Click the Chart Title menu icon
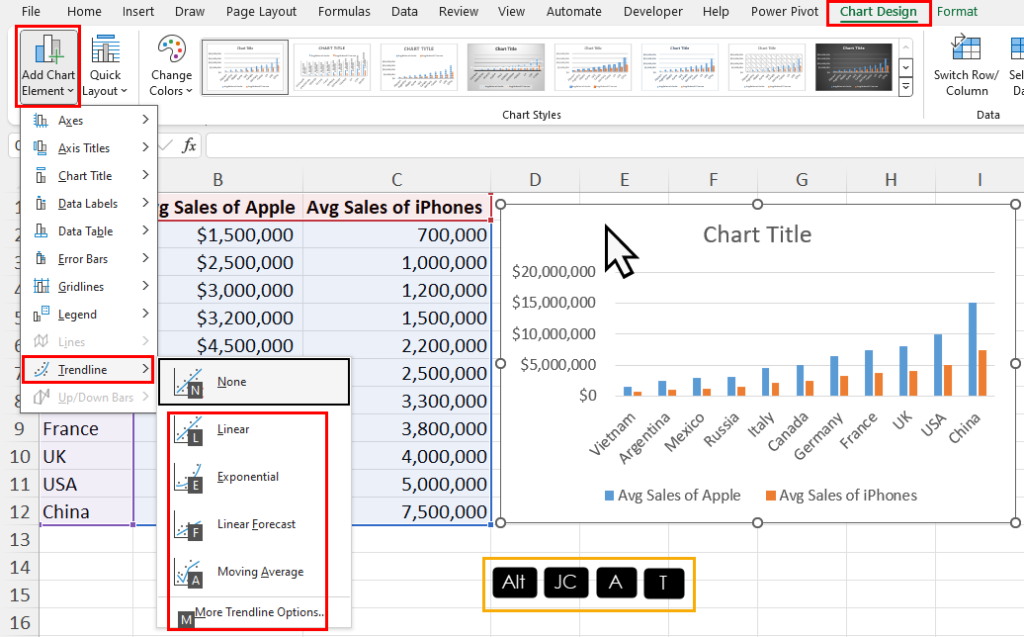Screen dimensions: 1024x637 point(40,176)
